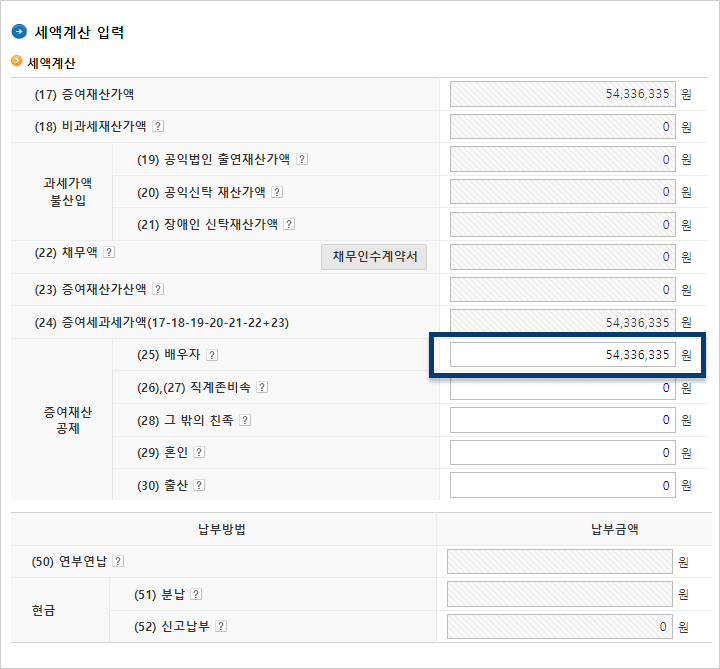The width and height of the screenshot is (720, 669).
Task: Open help icon next to (18) 비과세재산가액
Action: point(158,126)
